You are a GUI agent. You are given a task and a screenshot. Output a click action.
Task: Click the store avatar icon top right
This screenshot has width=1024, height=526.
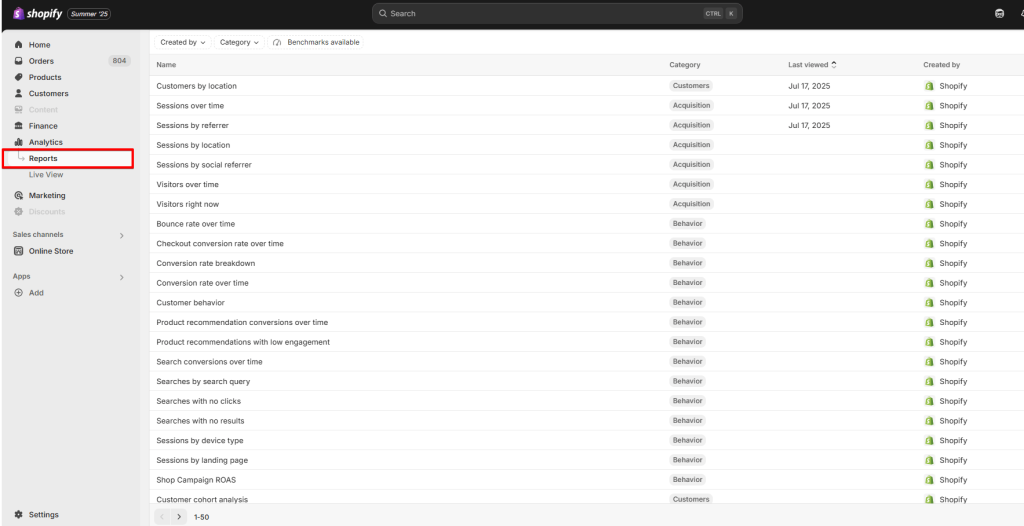pos(999,14)
